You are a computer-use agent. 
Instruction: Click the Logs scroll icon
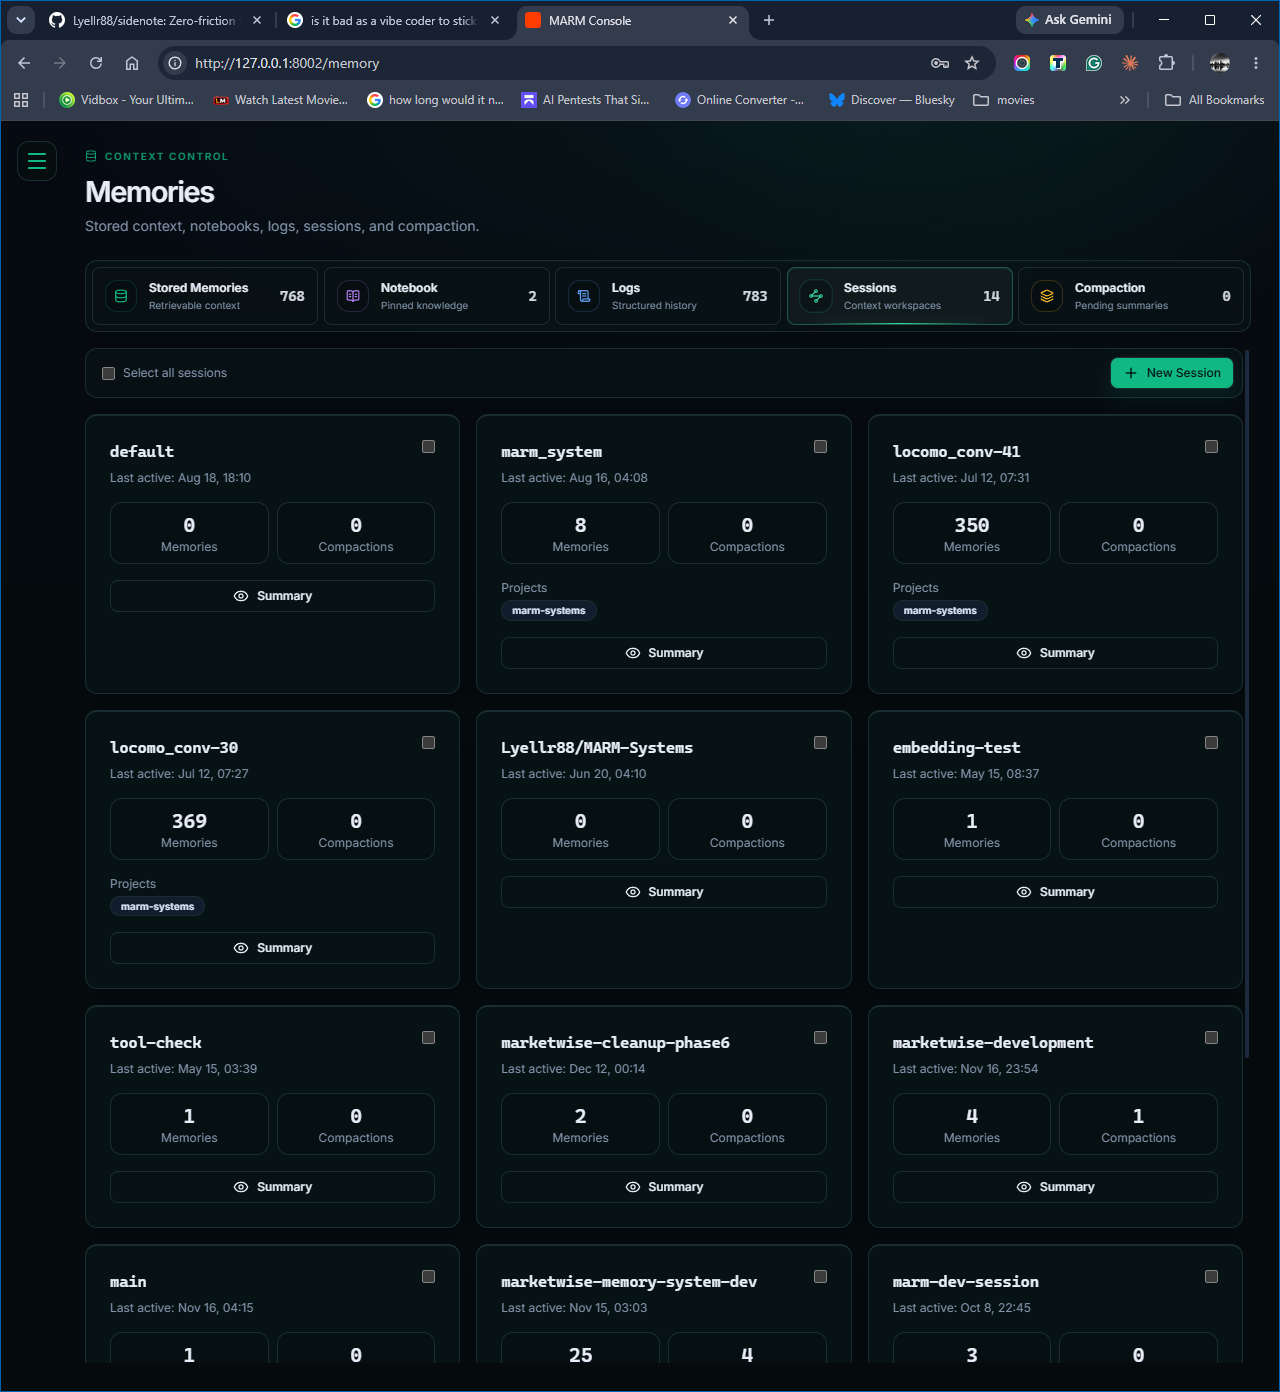click(x=584, y=296)
